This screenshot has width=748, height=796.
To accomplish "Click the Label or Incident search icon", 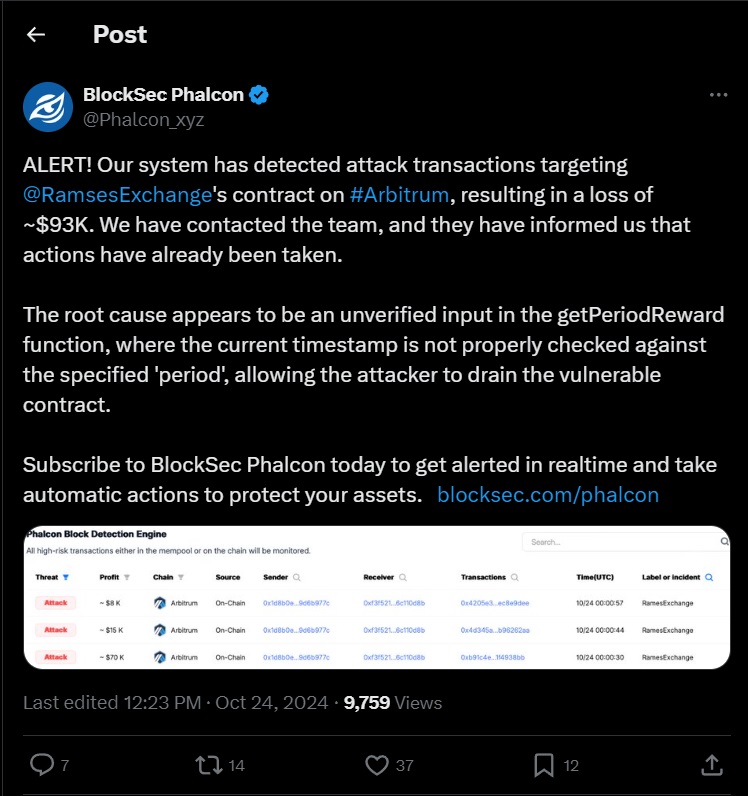I will click(x=709, y=577).
